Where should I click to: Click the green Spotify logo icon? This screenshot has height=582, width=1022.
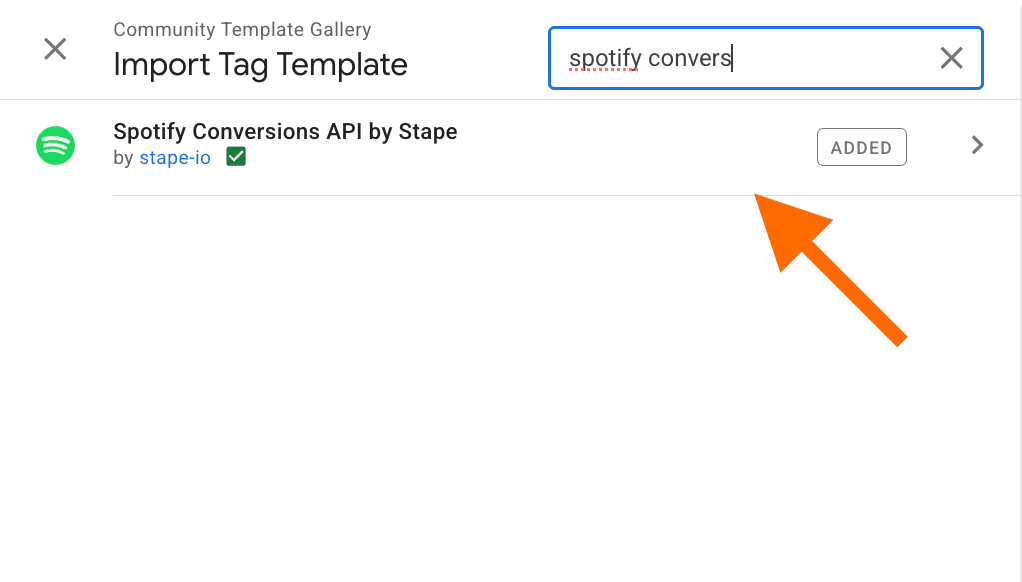point(56,146)
